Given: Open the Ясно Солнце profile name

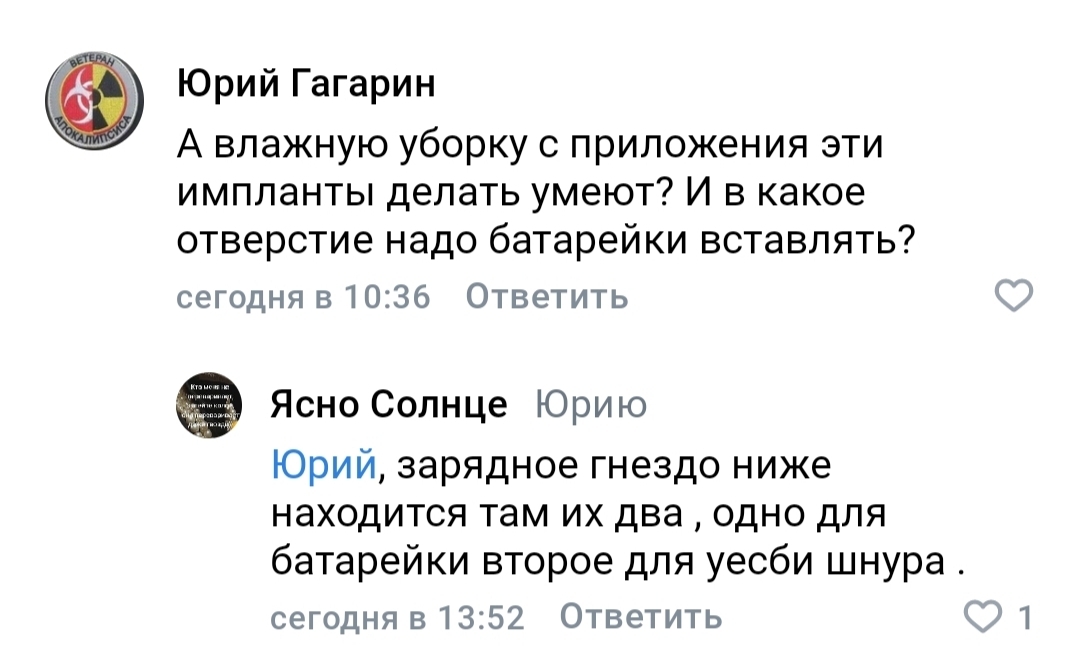Looking at the screenshot, I should pos(390,405).
